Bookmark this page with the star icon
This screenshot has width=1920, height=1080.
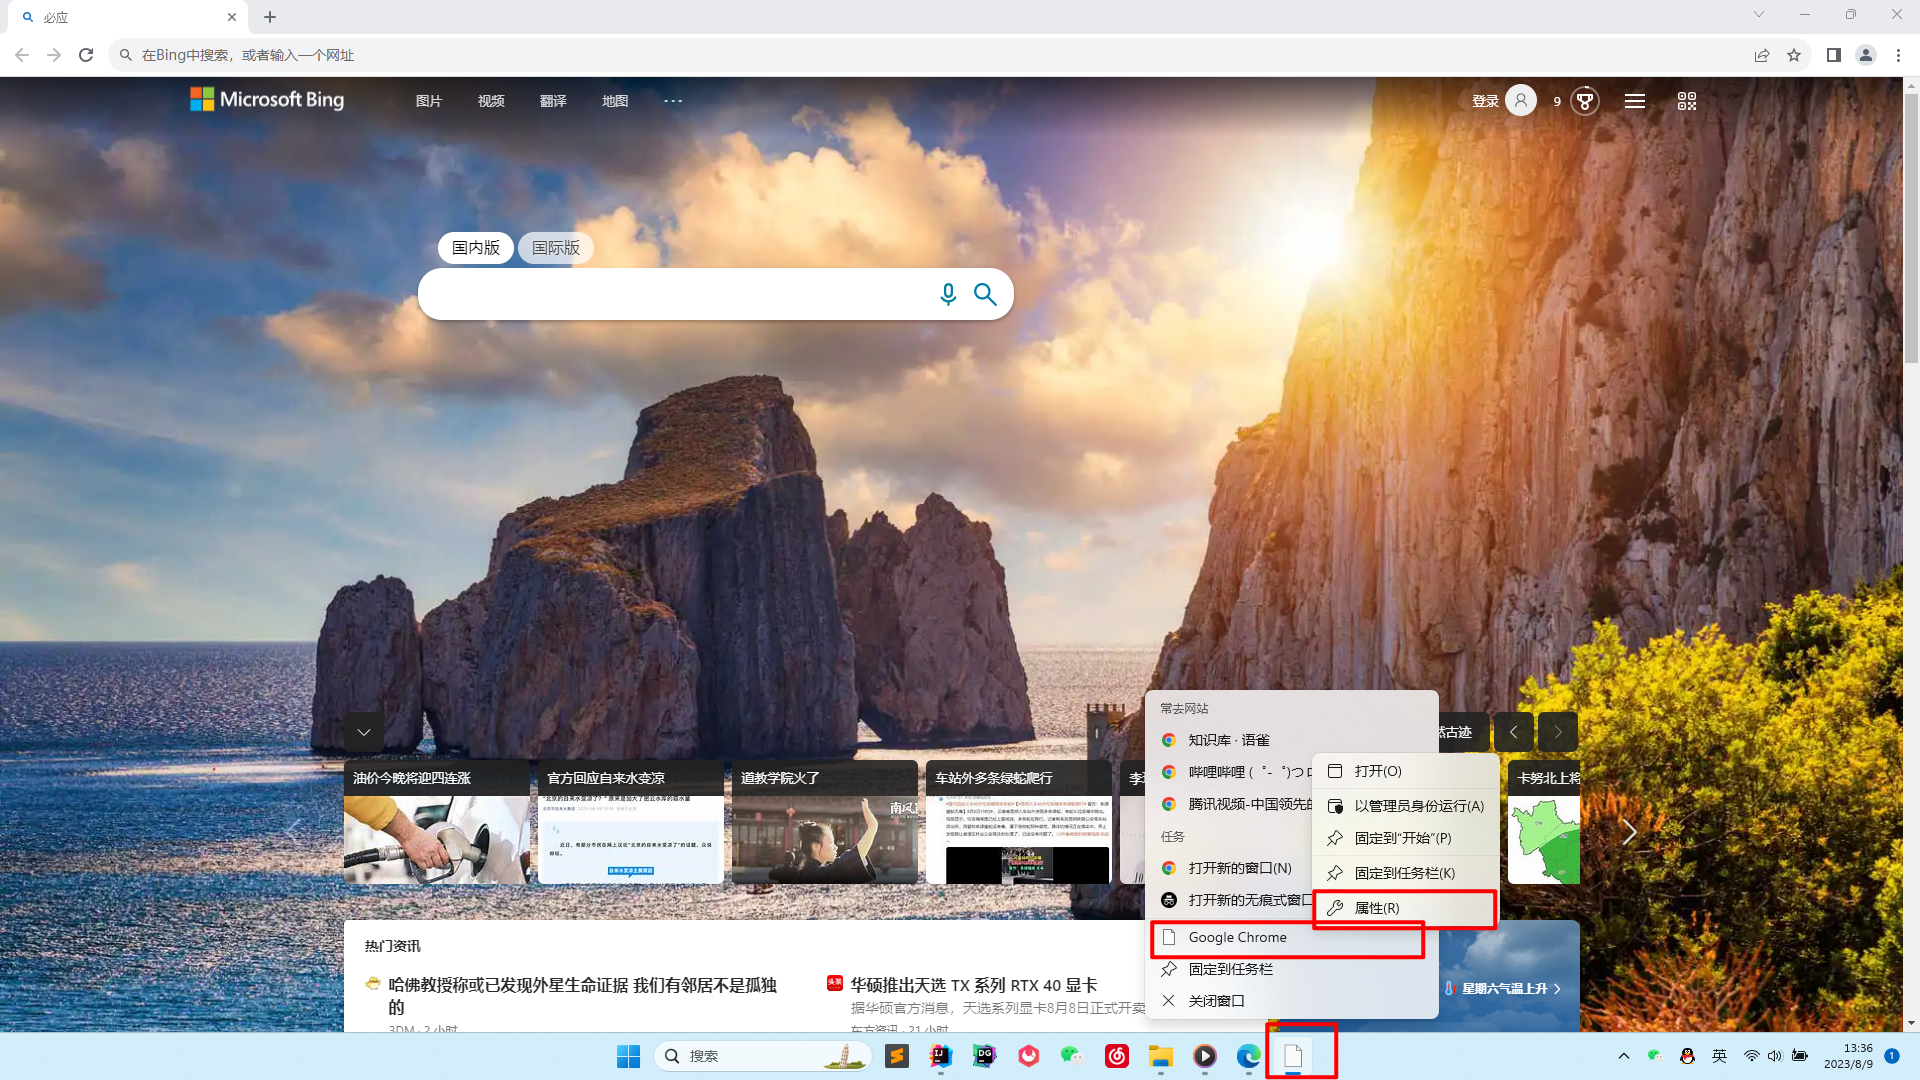(1794, 55)
